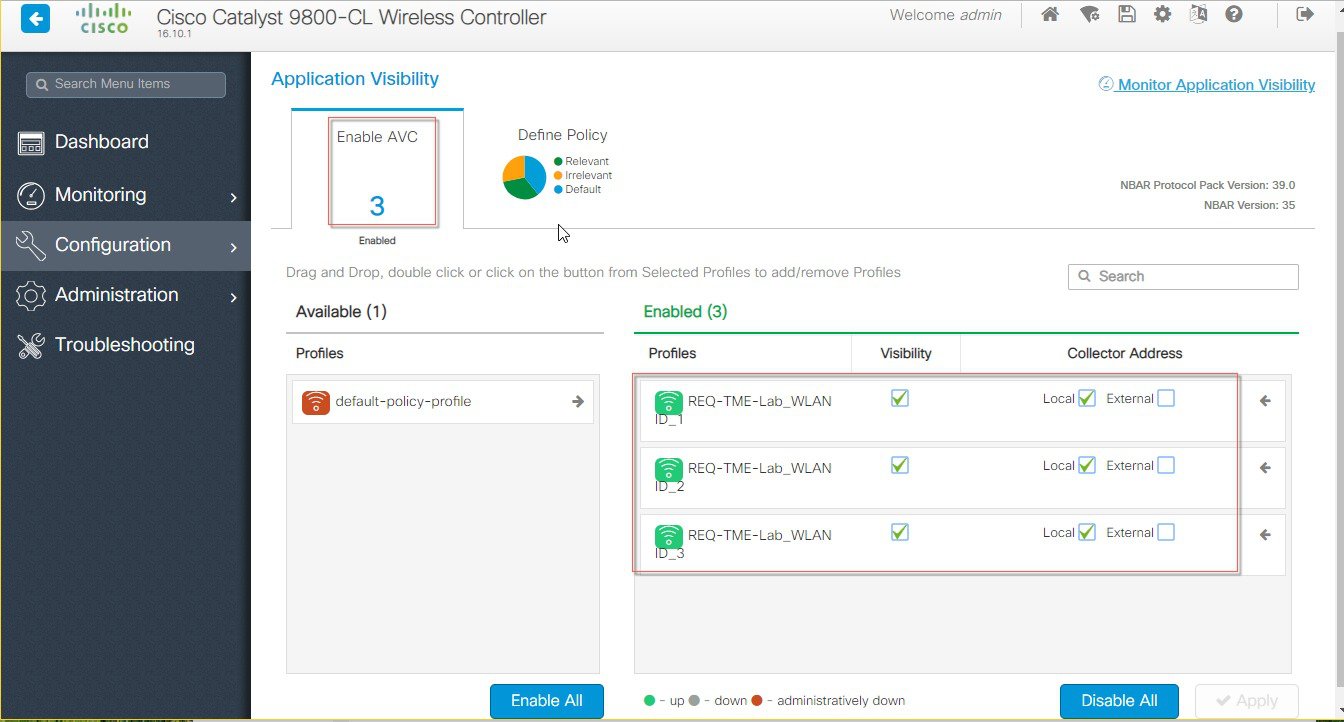Click the Collector Address column header
The height and width of the screenshot is (722, 1344).
1125,353
